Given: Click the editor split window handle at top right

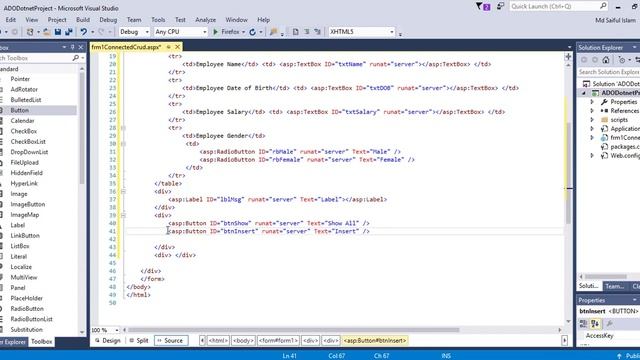Looking at the screenshot, I should click(568, 57).
